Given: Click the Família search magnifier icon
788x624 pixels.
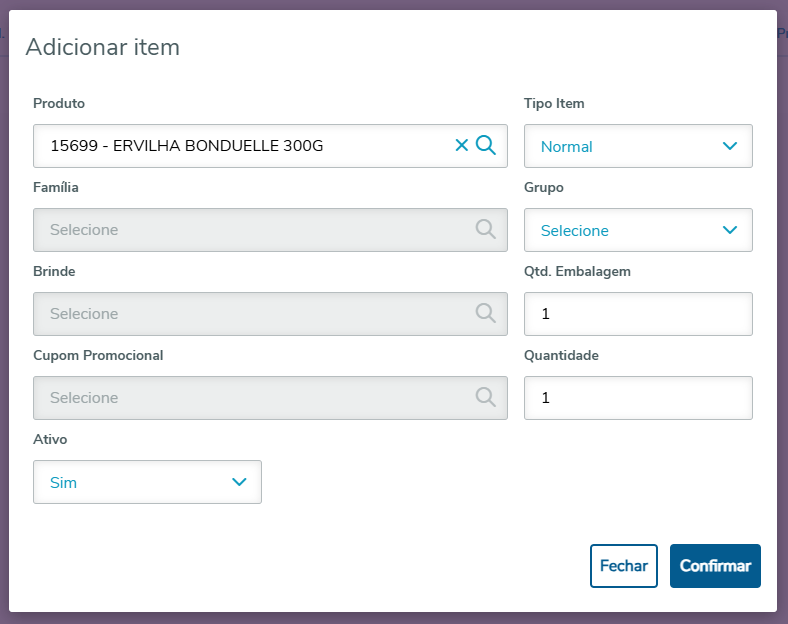Looking at the screenshot, I should click(x=486, y=230).
